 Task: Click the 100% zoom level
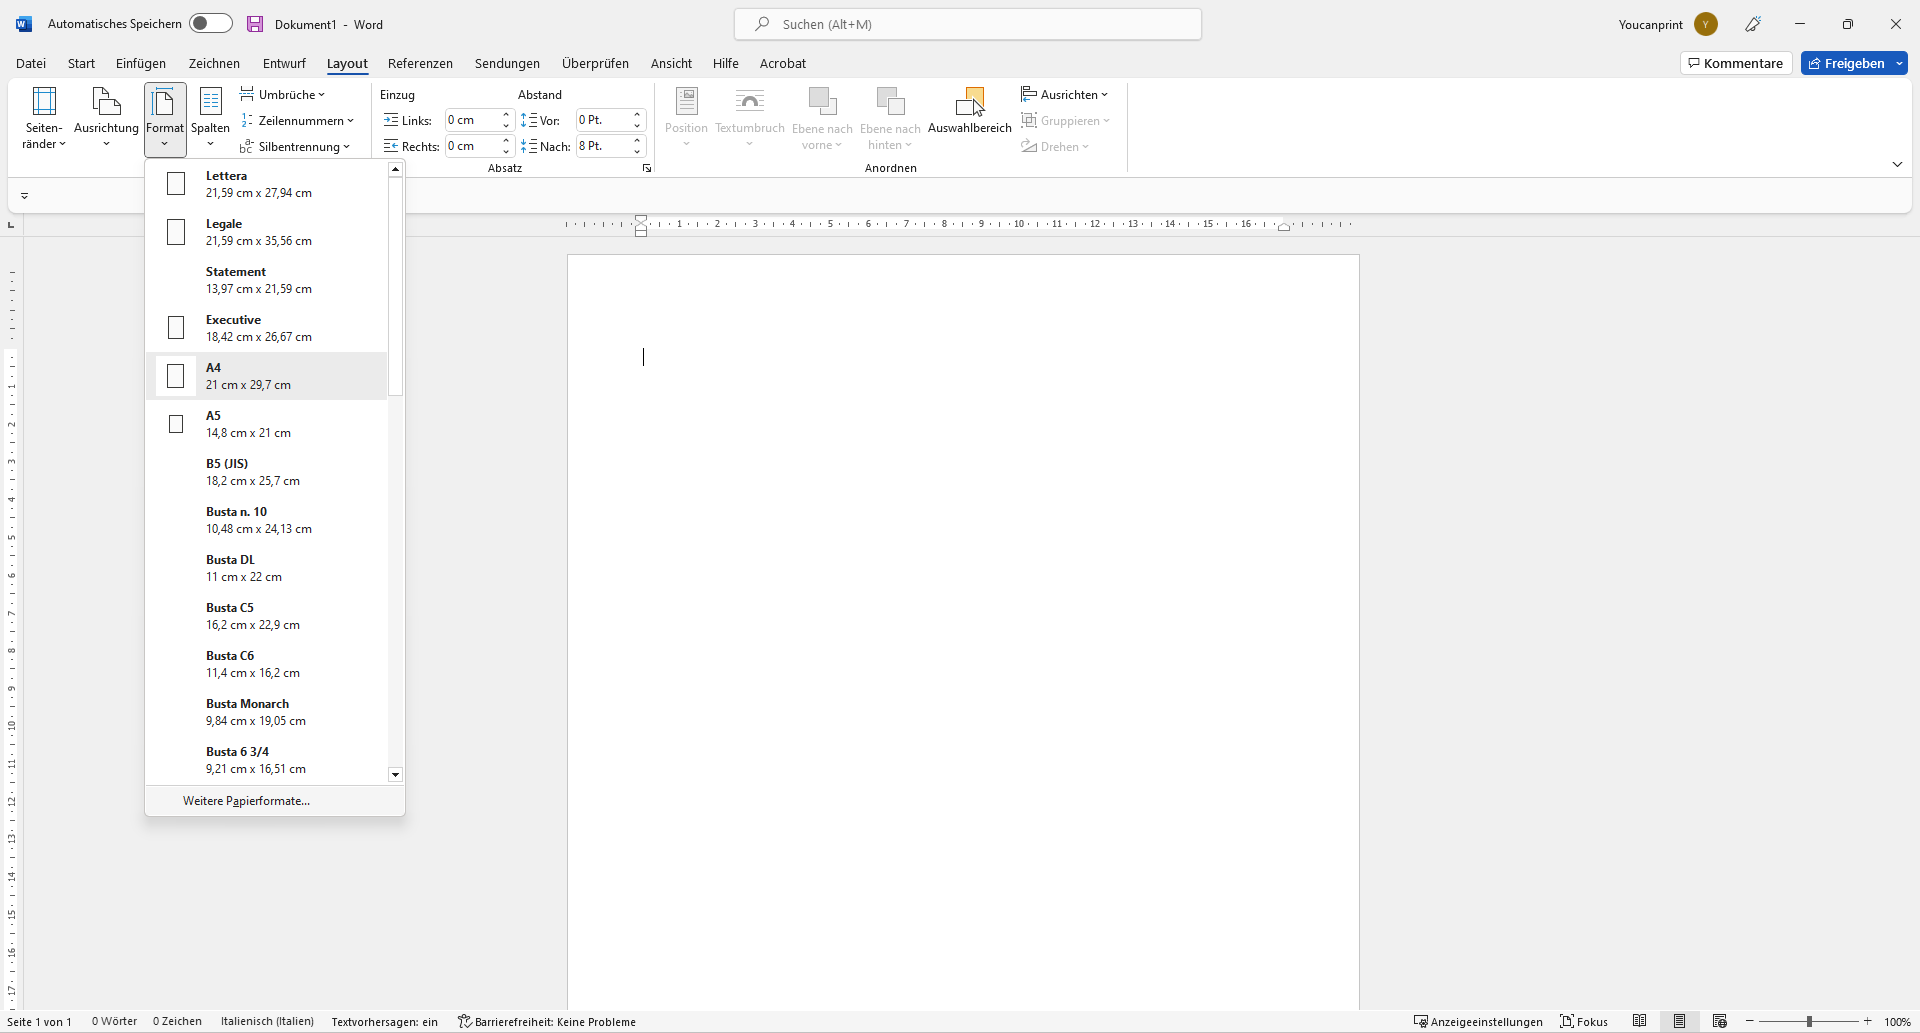pos(1897,1022)
